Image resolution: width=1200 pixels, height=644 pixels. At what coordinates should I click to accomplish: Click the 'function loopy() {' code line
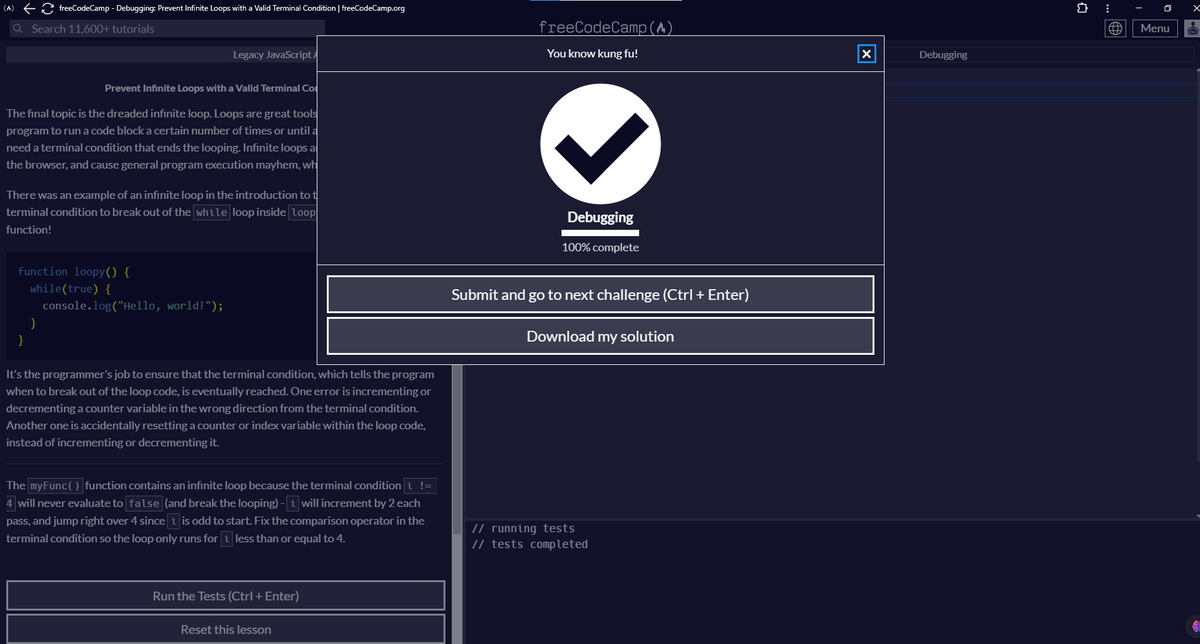click(76, 271)
